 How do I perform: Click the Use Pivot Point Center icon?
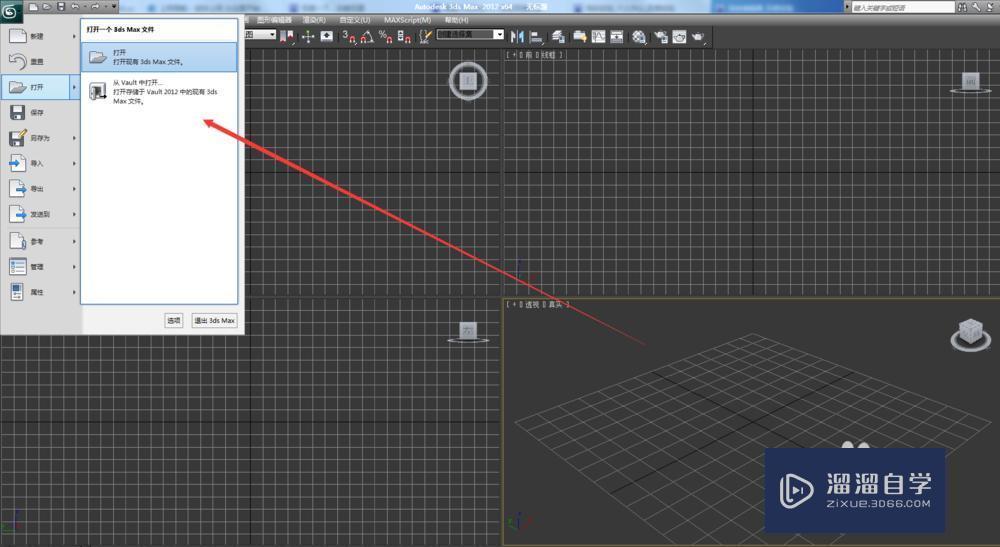click(x=287, y=36)
